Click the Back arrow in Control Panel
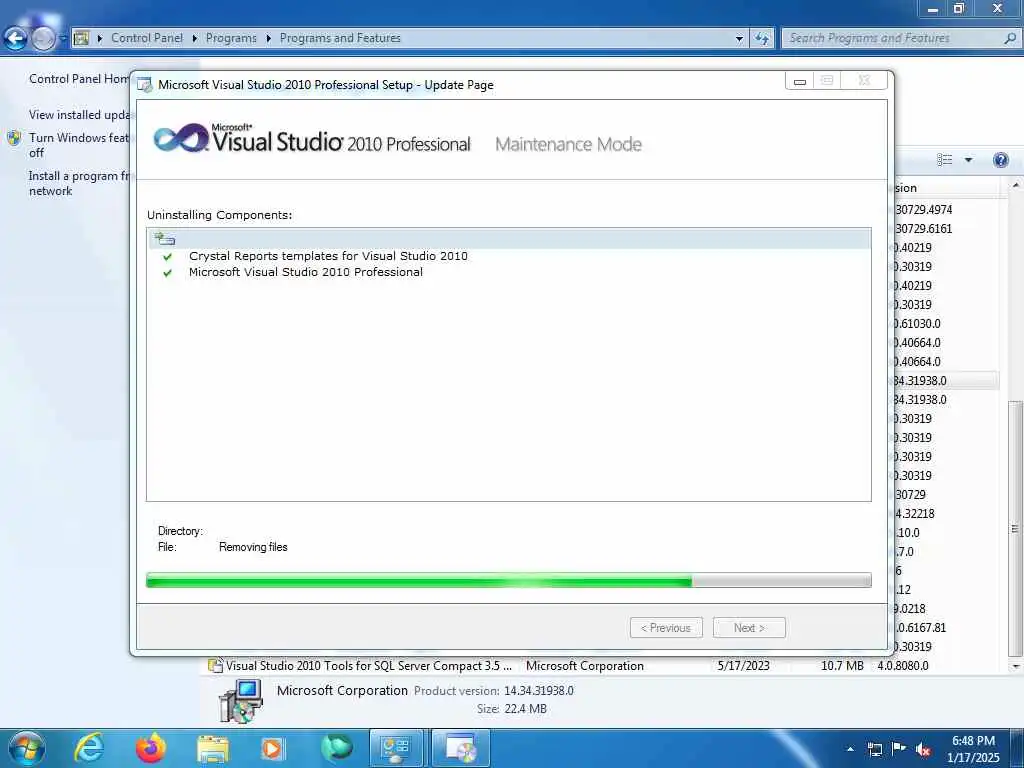Image resolution: width=1024 pixels, height=768 pixels. 16,39
